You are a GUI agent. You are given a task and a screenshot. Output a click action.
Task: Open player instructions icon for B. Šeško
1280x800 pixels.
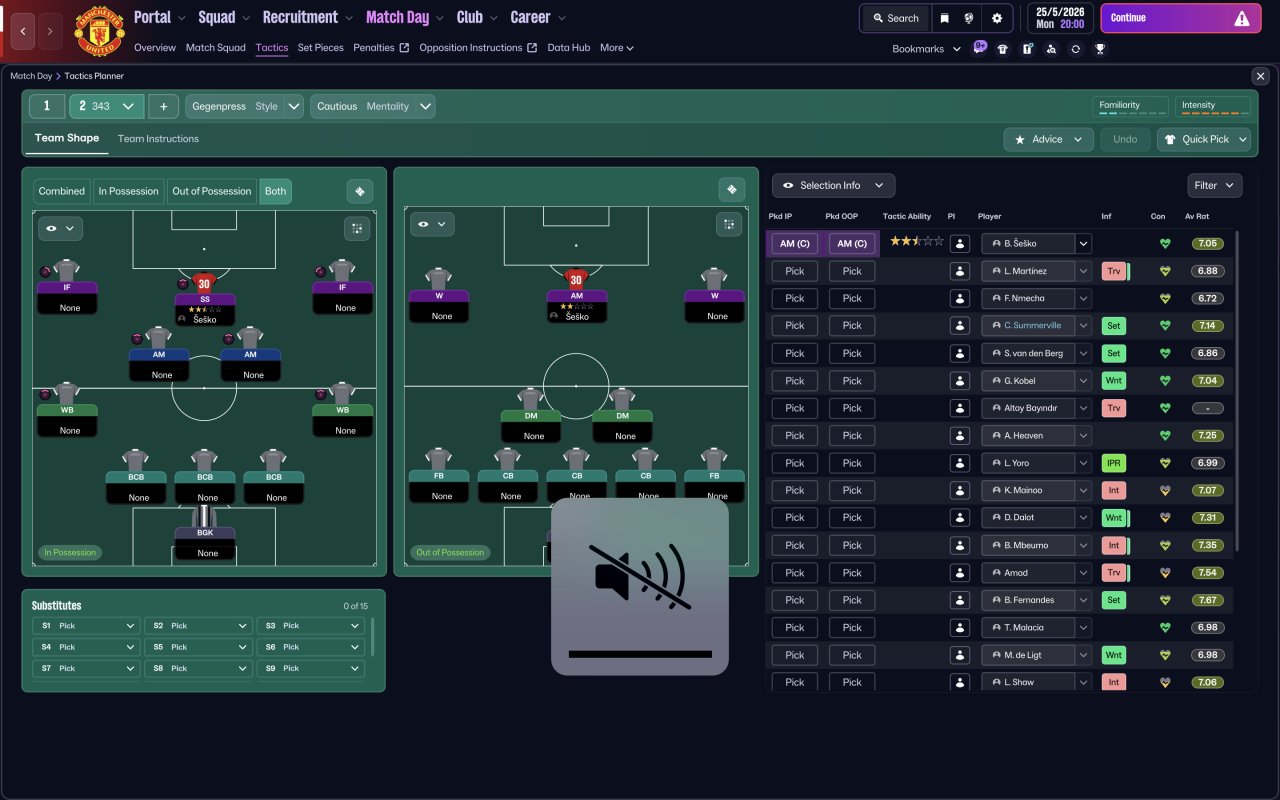click(x=960, y=243)
